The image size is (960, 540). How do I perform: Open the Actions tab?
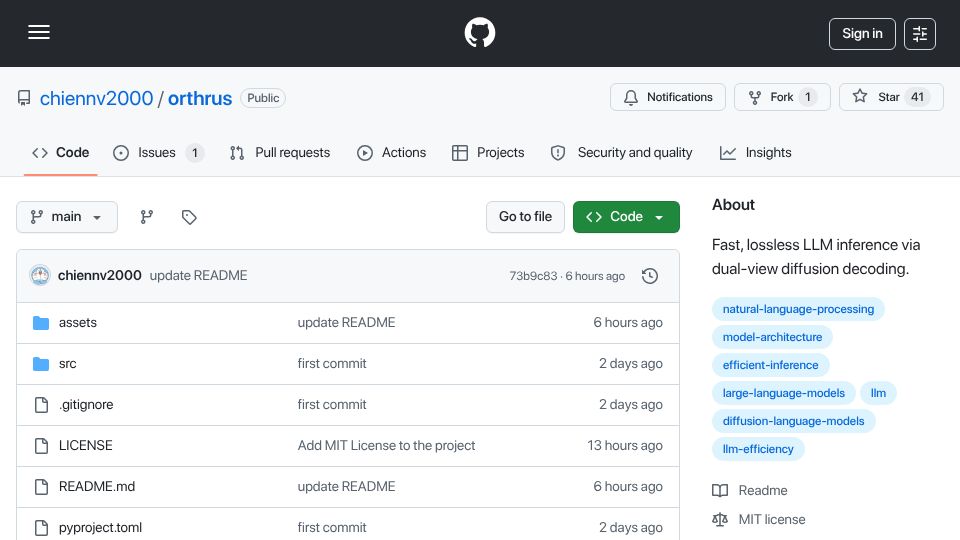pyautogui.click(x=391, y=152)
